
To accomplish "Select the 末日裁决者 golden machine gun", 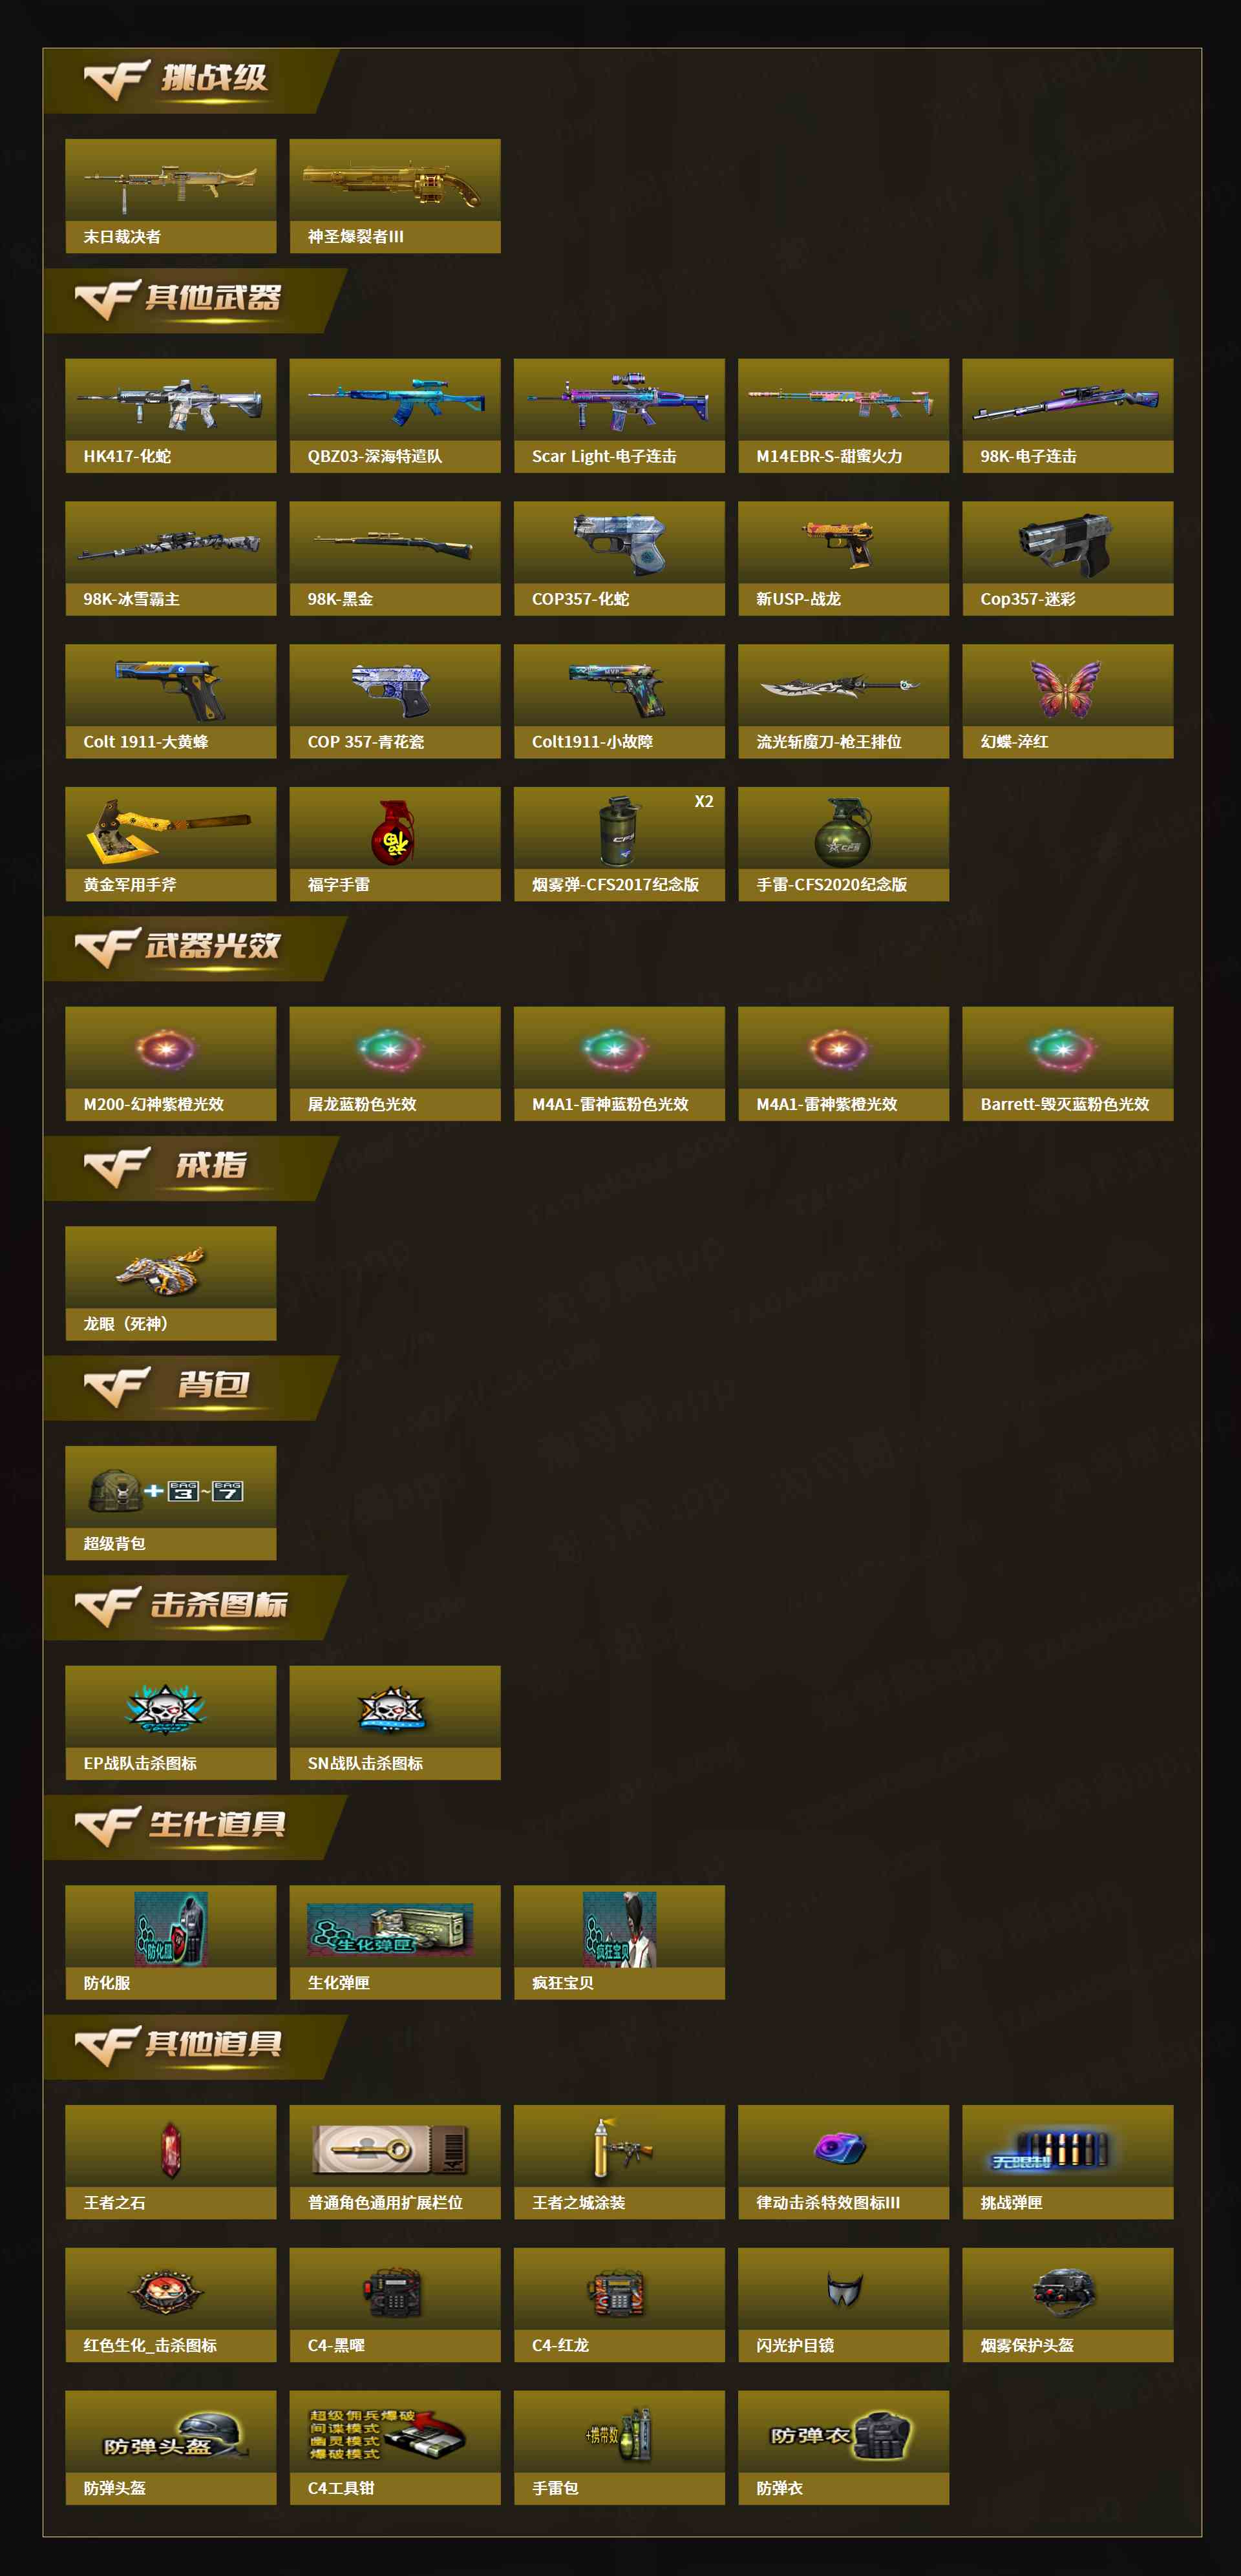I will coord(171,196).
